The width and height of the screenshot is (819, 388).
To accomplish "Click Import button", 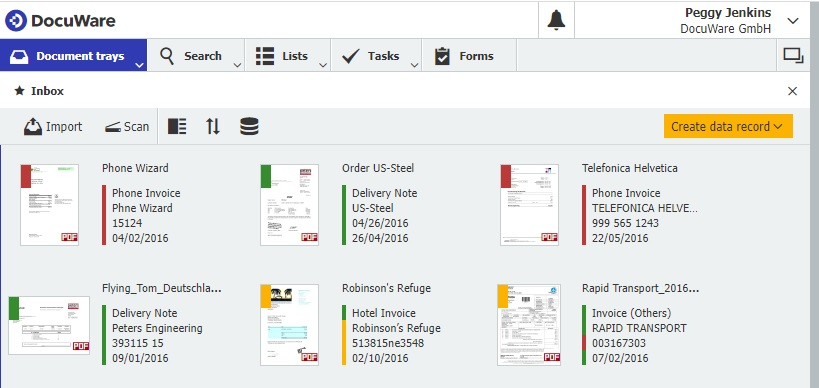I will point(53,126).
